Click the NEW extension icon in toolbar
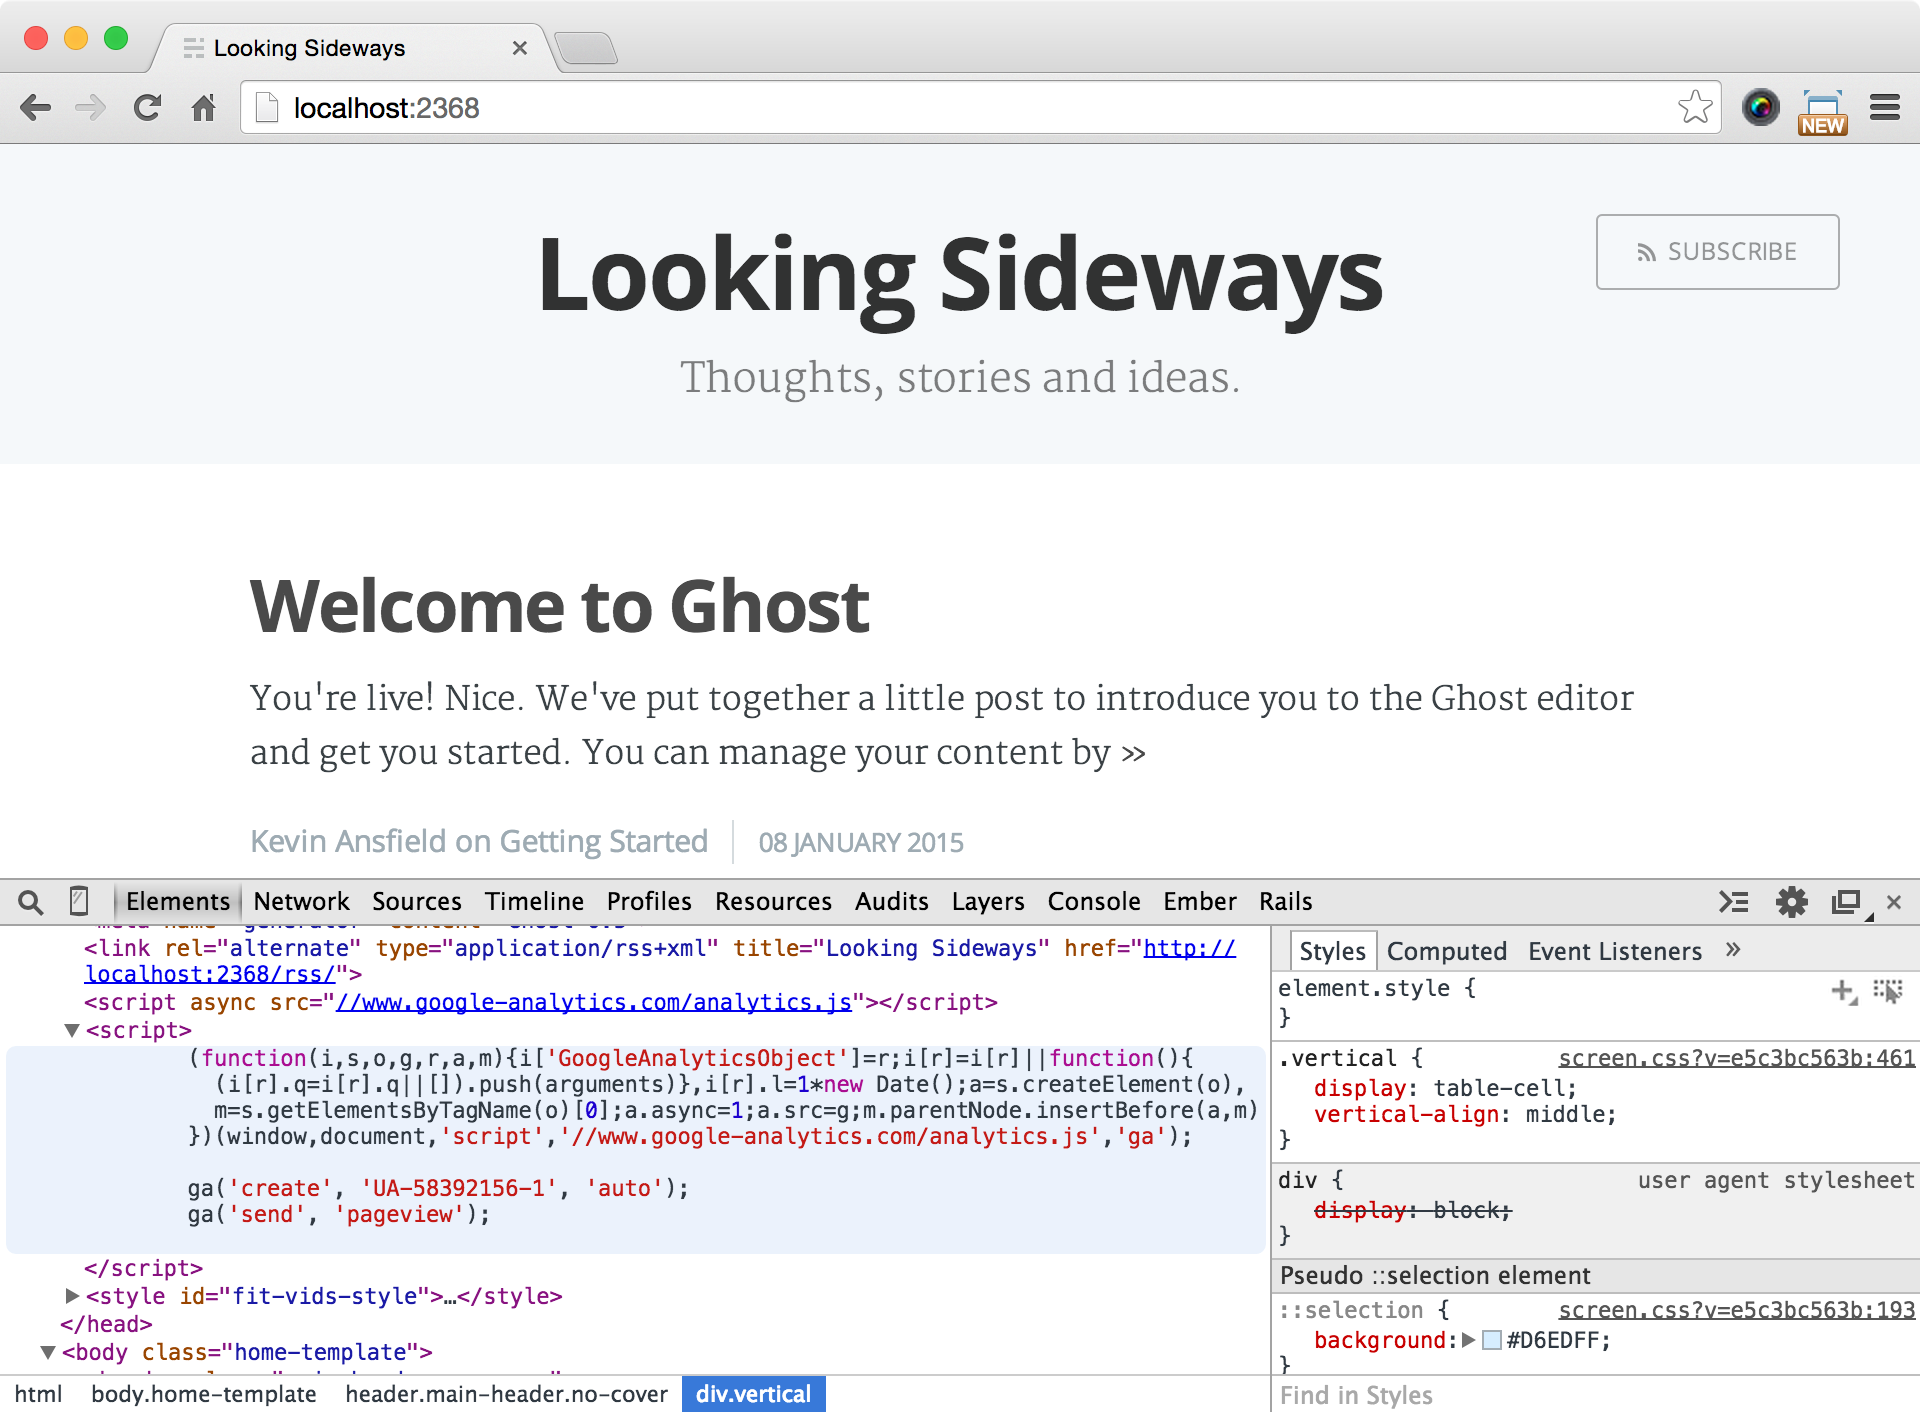Screen dimensions: 1920x1412 tap(1823, 112)
